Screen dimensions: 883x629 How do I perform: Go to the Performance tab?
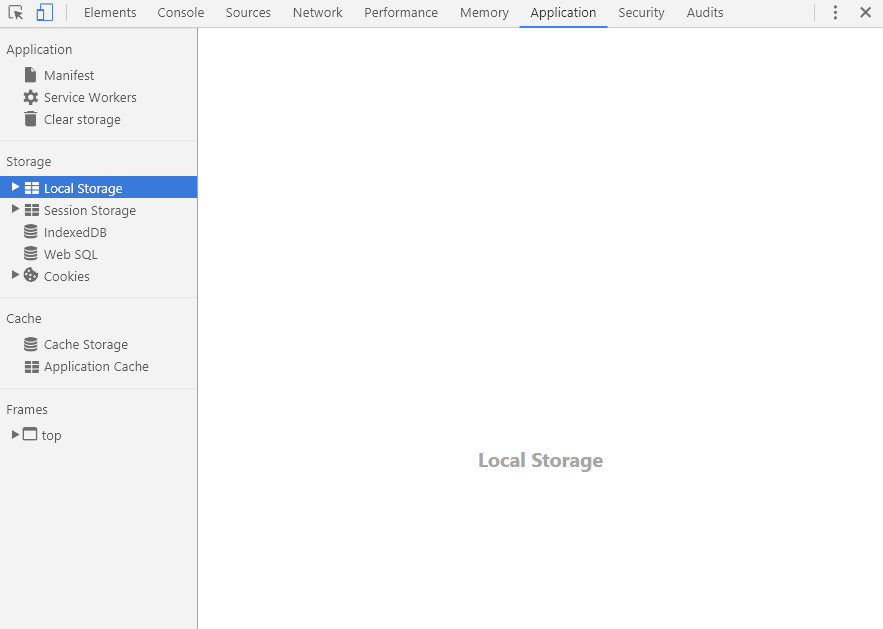(401, 12)
